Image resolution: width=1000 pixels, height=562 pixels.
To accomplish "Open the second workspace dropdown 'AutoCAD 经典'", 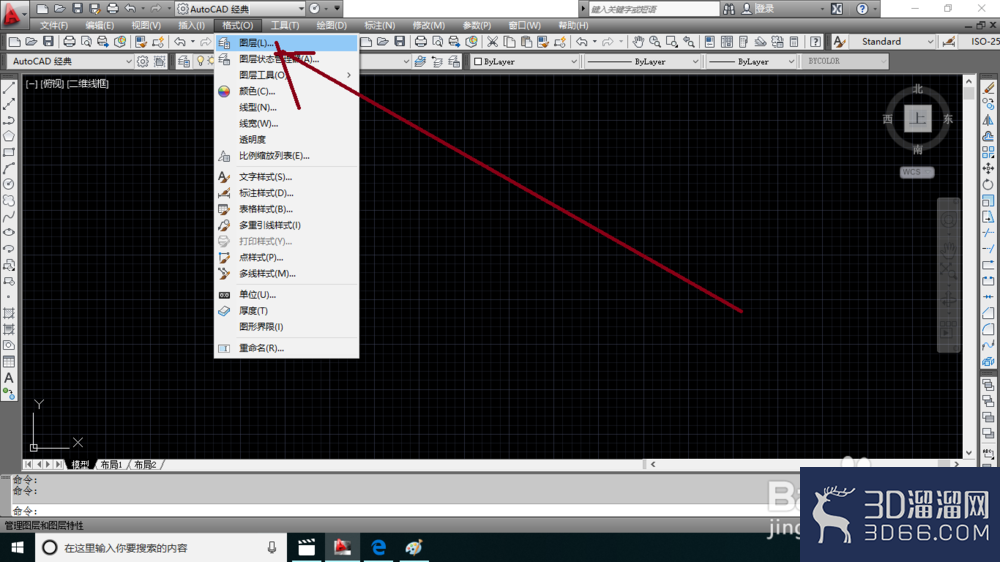I will tap(71, 62).
